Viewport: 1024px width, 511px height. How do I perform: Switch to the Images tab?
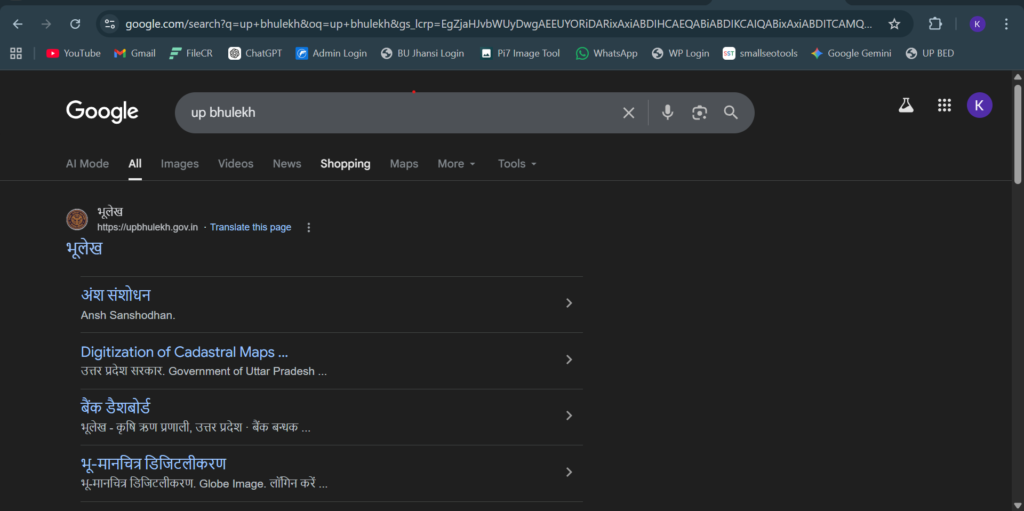point(180,164)
